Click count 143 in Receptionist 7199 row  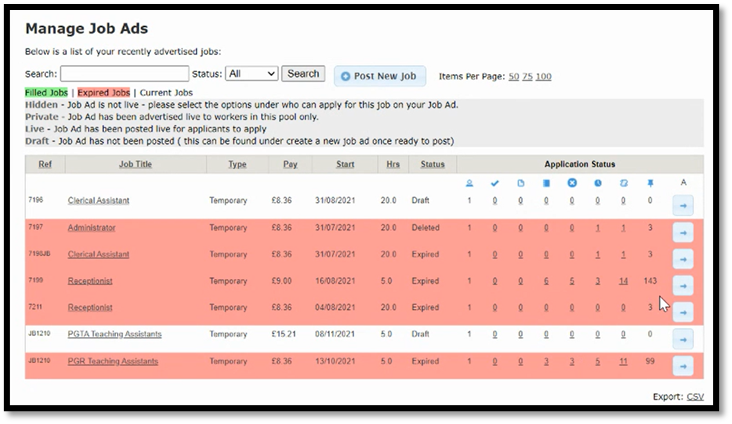pos(650,281)
